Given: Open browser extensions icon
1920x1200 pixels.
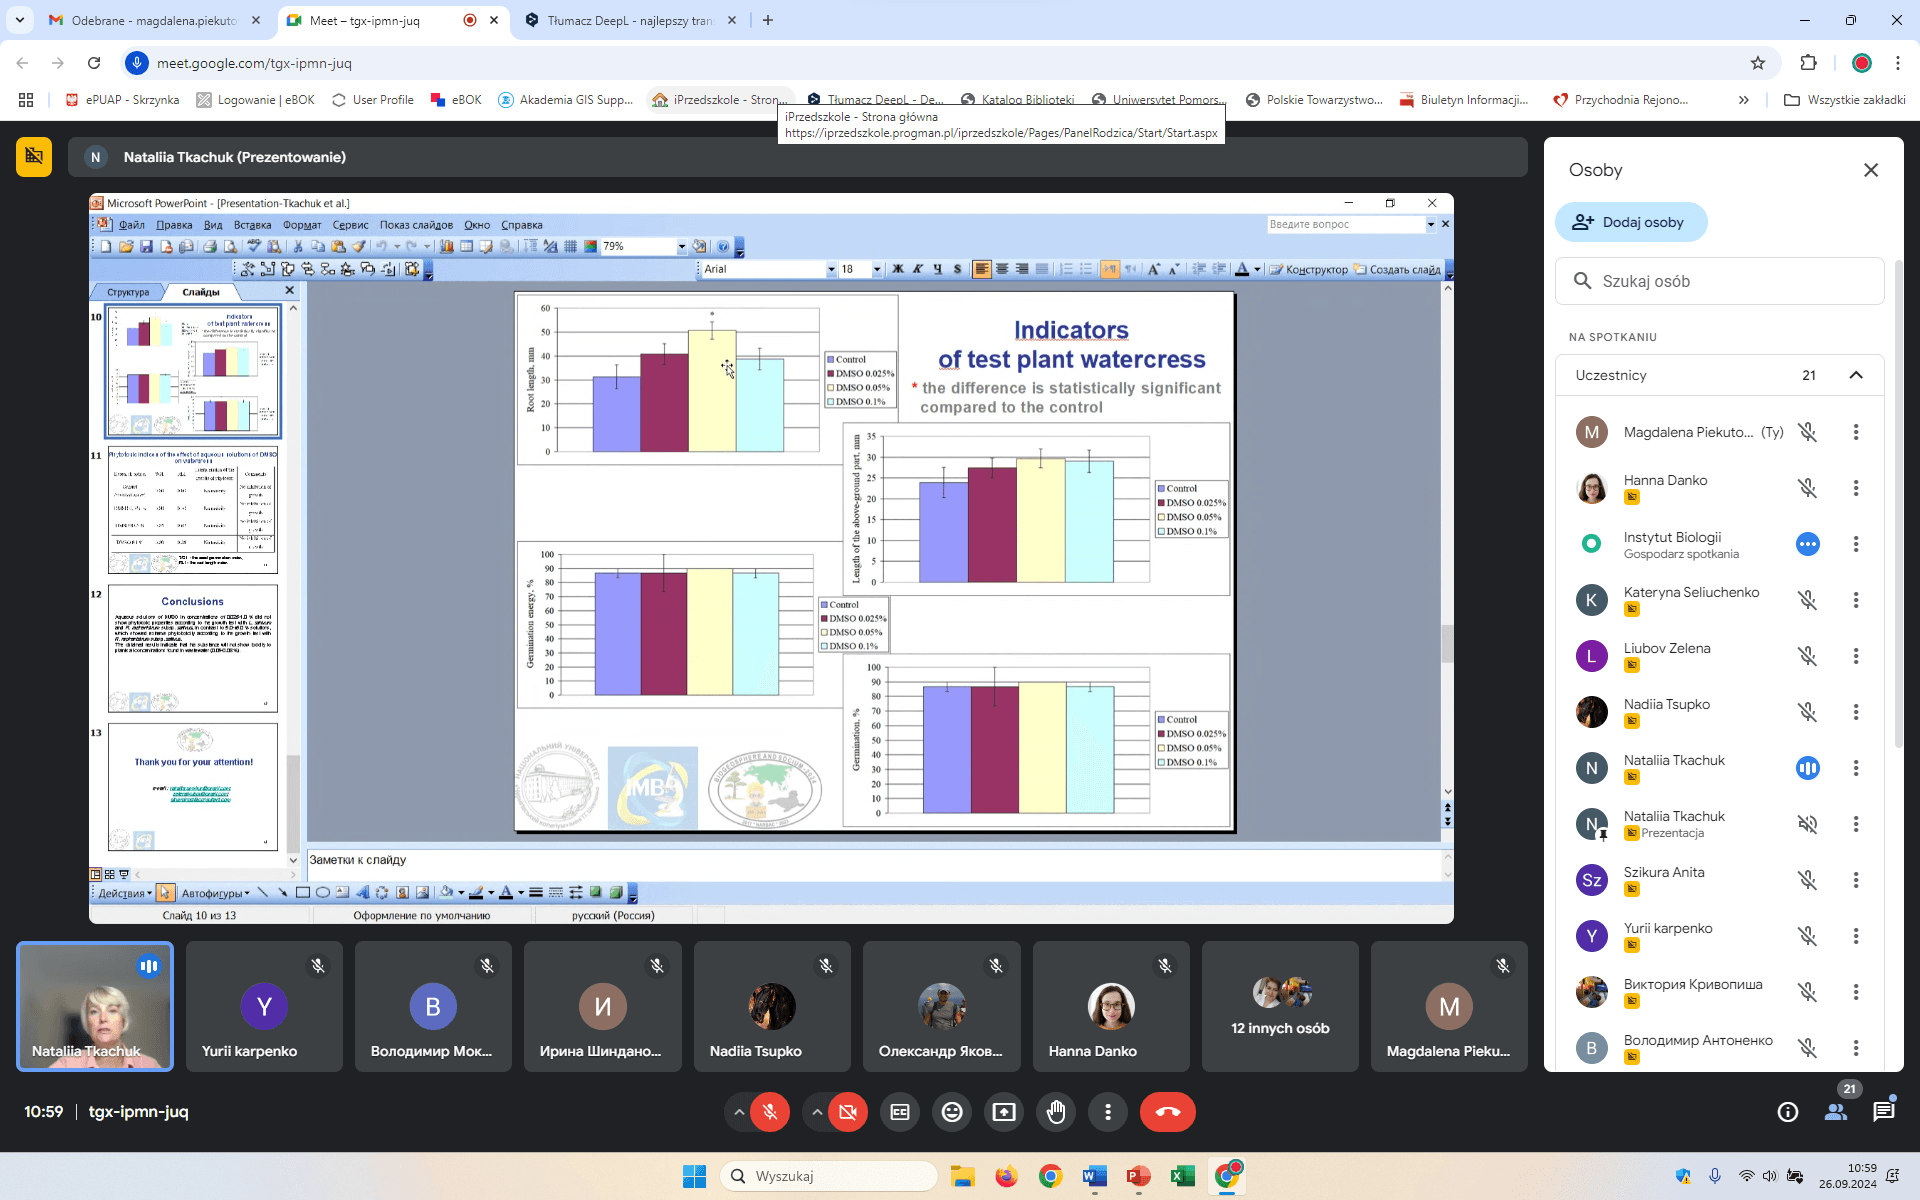Looking at the screenshot, I should [1808, 63].
